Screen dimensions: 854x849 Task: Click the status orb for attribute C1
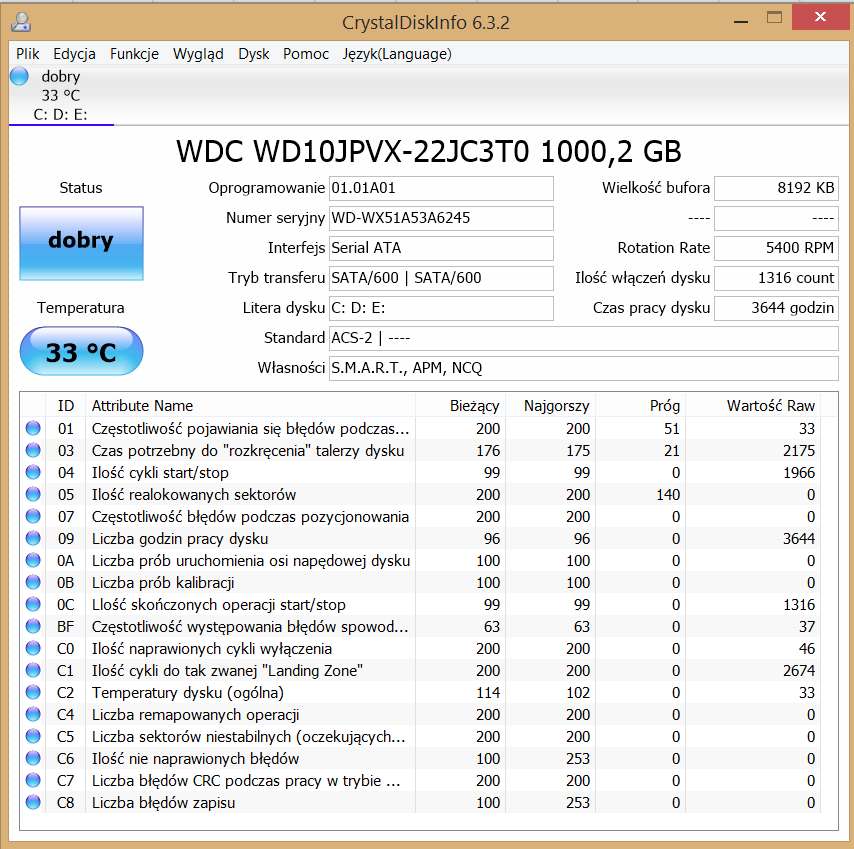tap(33, 670)
